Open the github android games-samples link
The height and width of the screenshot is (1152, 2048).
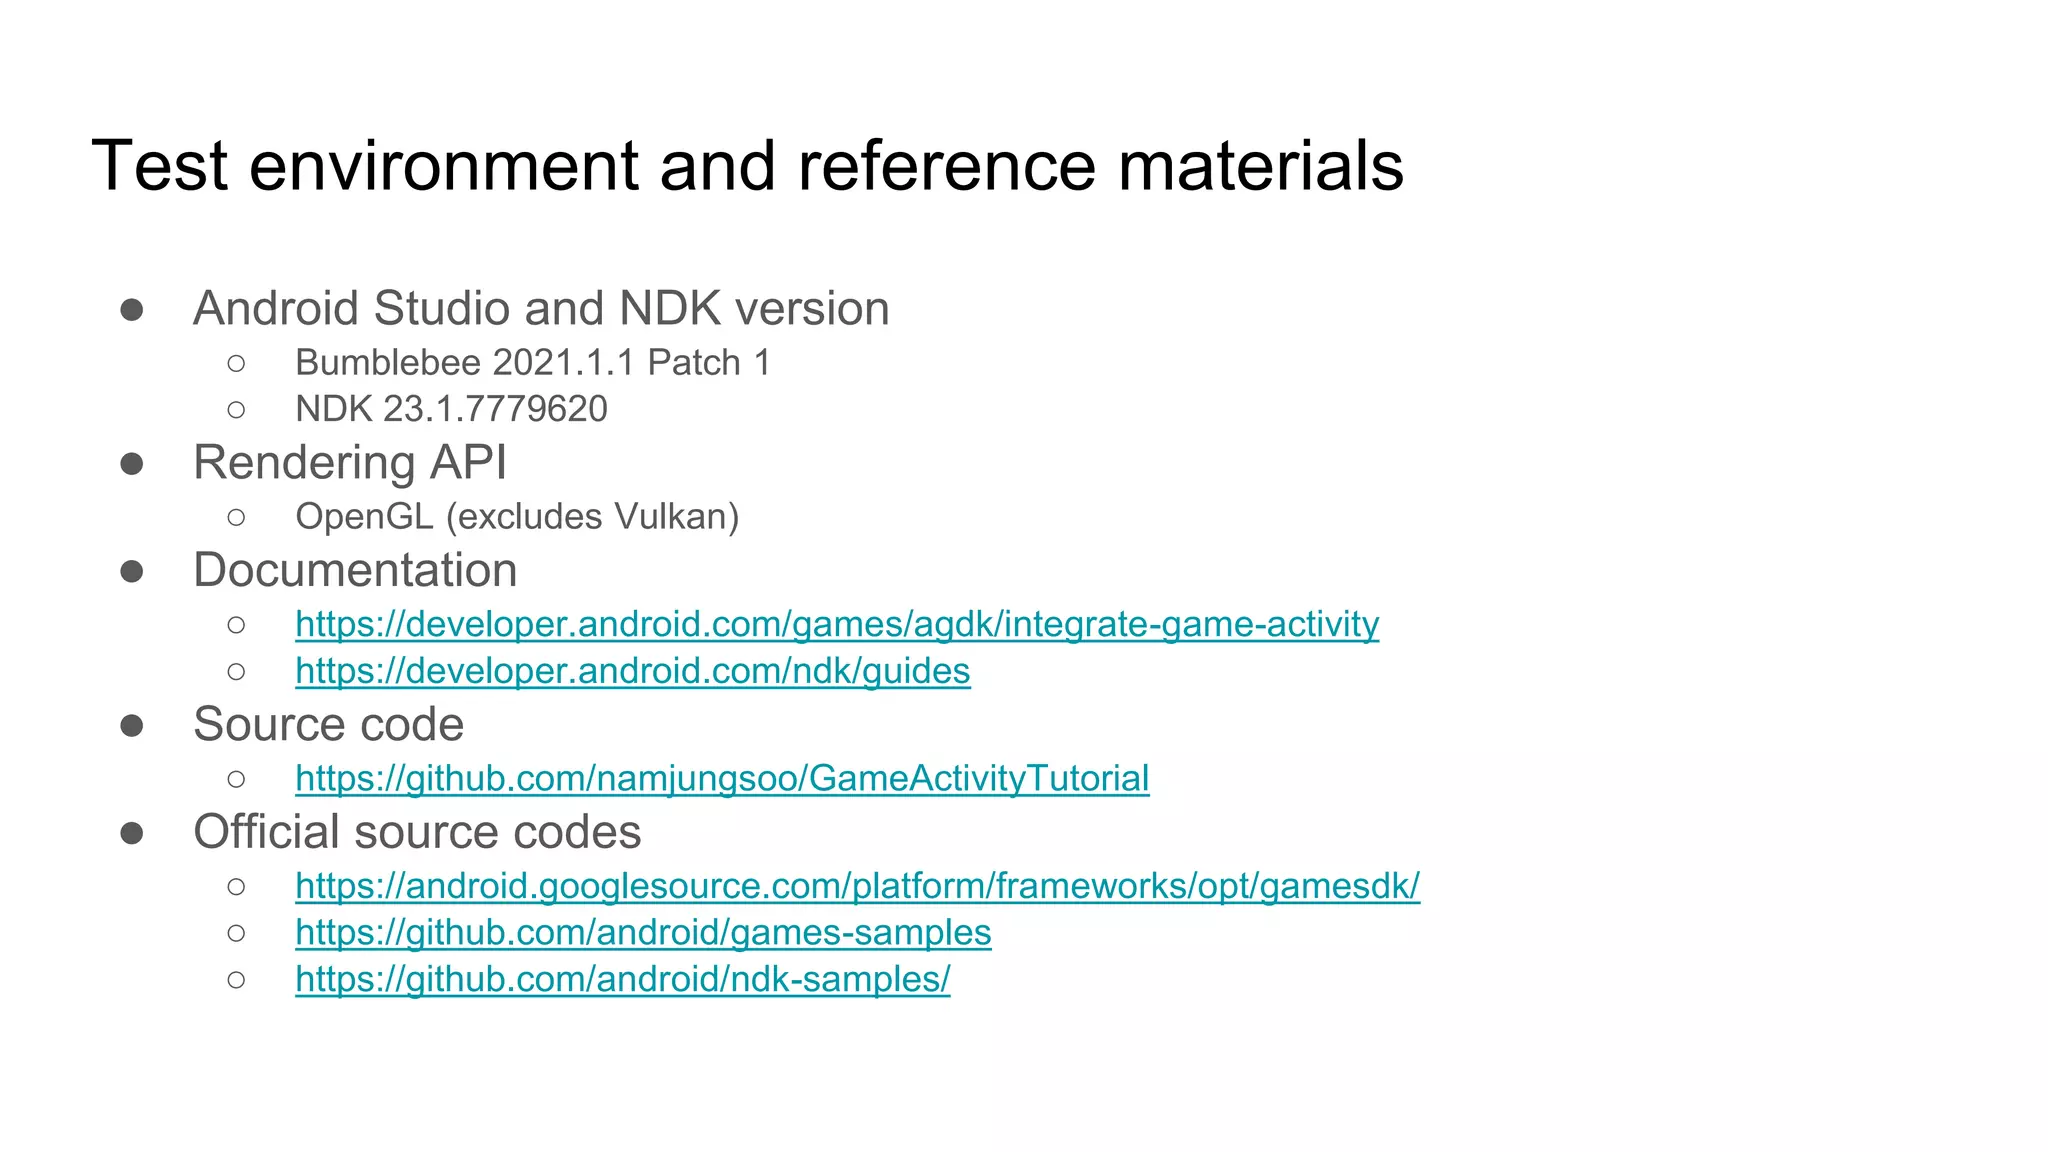643,932
